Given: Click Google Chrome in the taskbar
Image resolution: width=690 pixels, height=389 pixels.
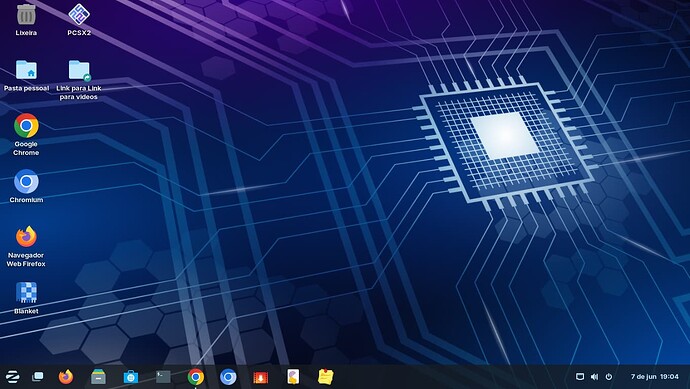Looking at the screenshot, I should pos(196,377).
